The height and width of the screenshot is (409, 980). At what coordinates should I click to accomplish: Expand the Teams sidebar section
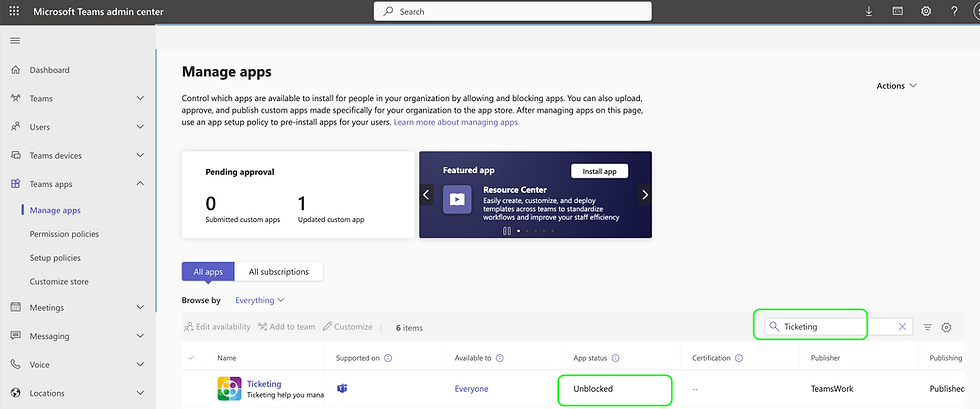point(140,98)
